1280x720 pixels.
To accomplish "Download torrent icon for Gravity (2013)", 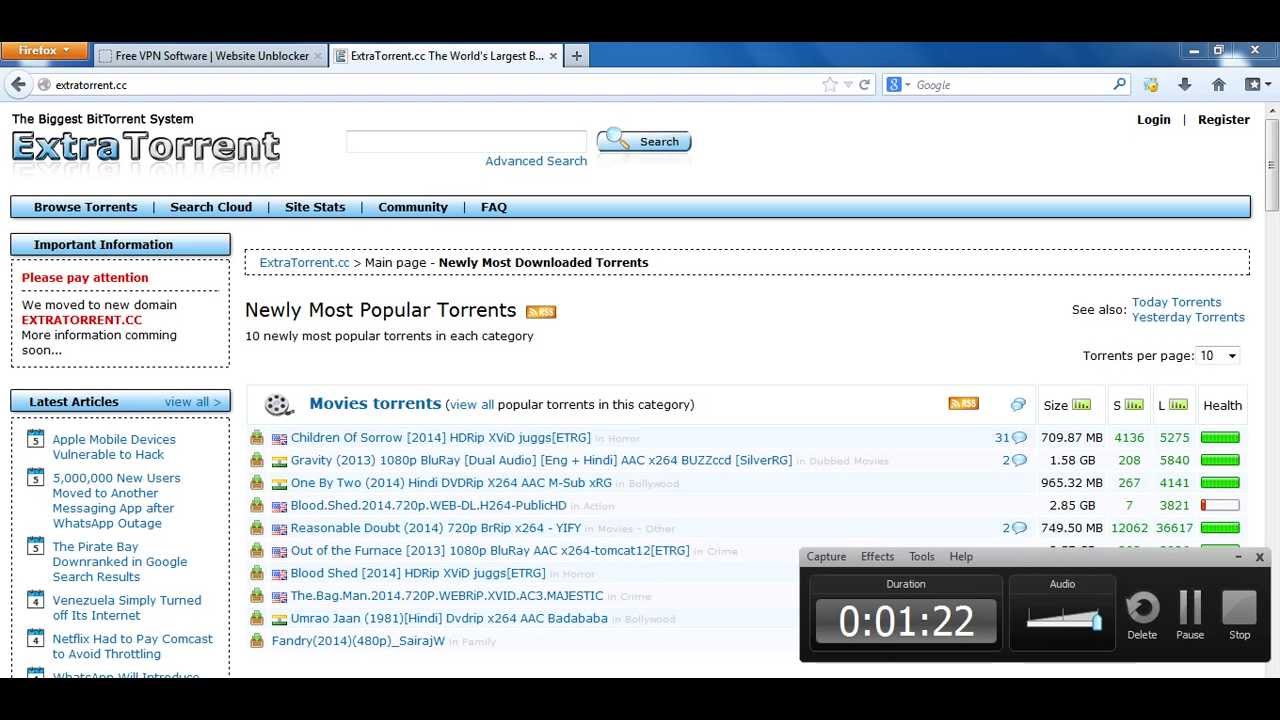I will [257, 460].
